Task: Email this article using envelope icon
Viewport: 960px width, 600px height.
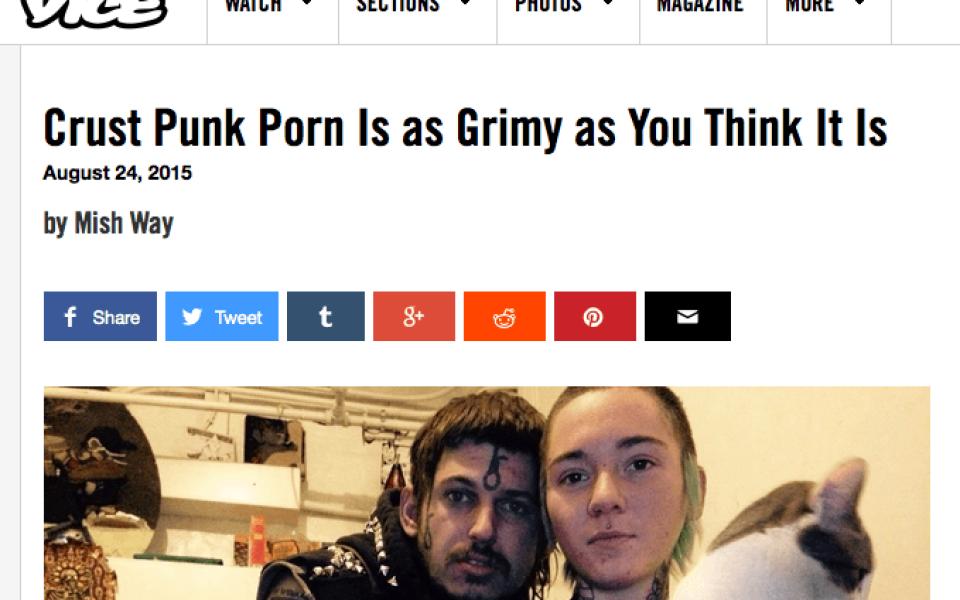Action: pos(688,316)
